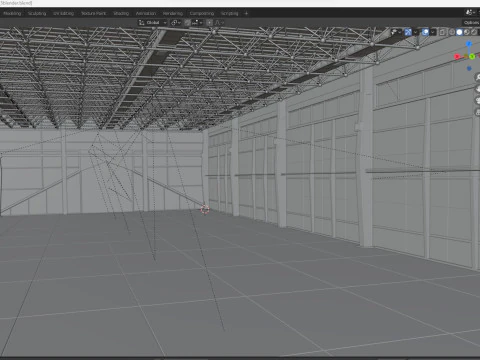This screenshot has width=480, height=360.
Task: Select Rendered viewport shading
Action: (474, 32)
